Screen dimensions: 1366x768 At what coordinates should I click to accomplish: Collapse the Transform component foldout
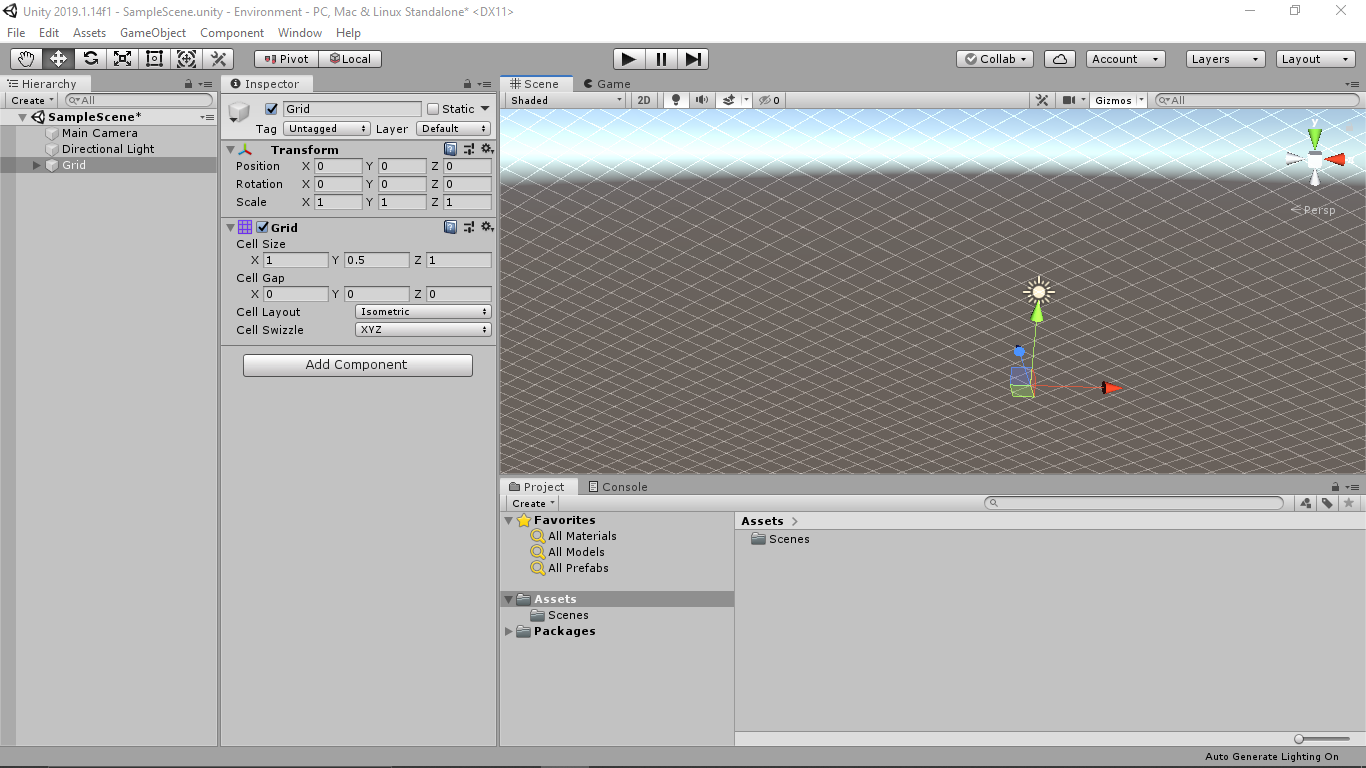point(229,149)
